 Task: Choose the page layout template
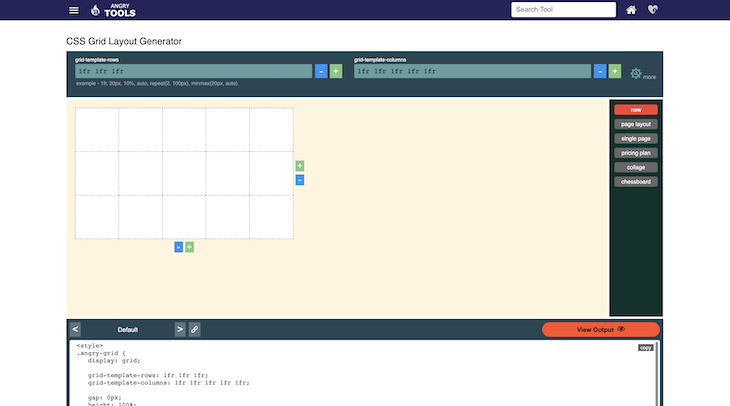[635, 124]
